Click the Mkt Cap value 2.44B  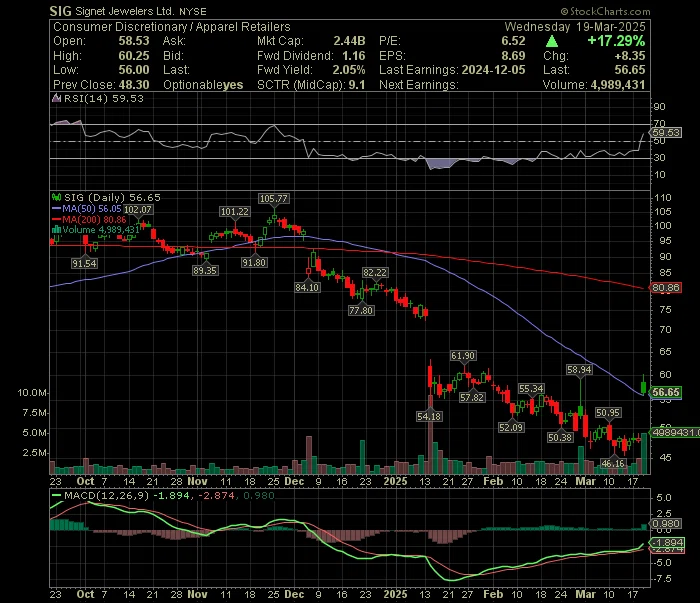click(350, 41)
